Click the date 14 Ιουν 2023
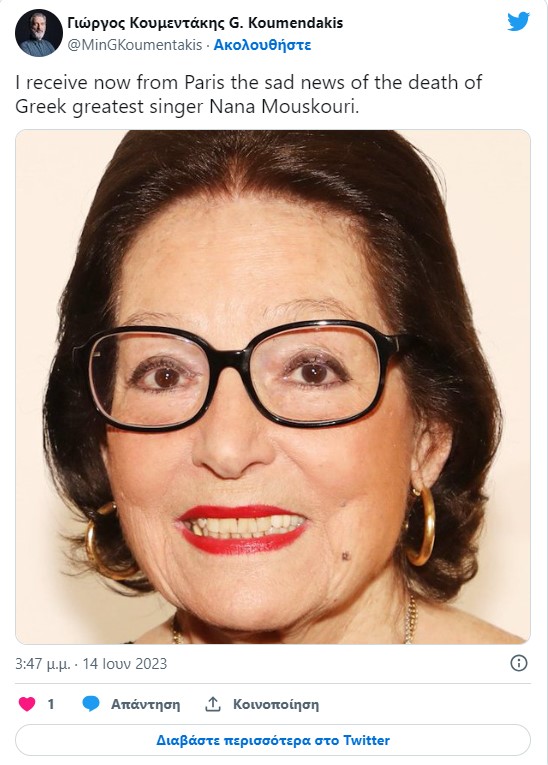548x765 pixels. [124, 664]
